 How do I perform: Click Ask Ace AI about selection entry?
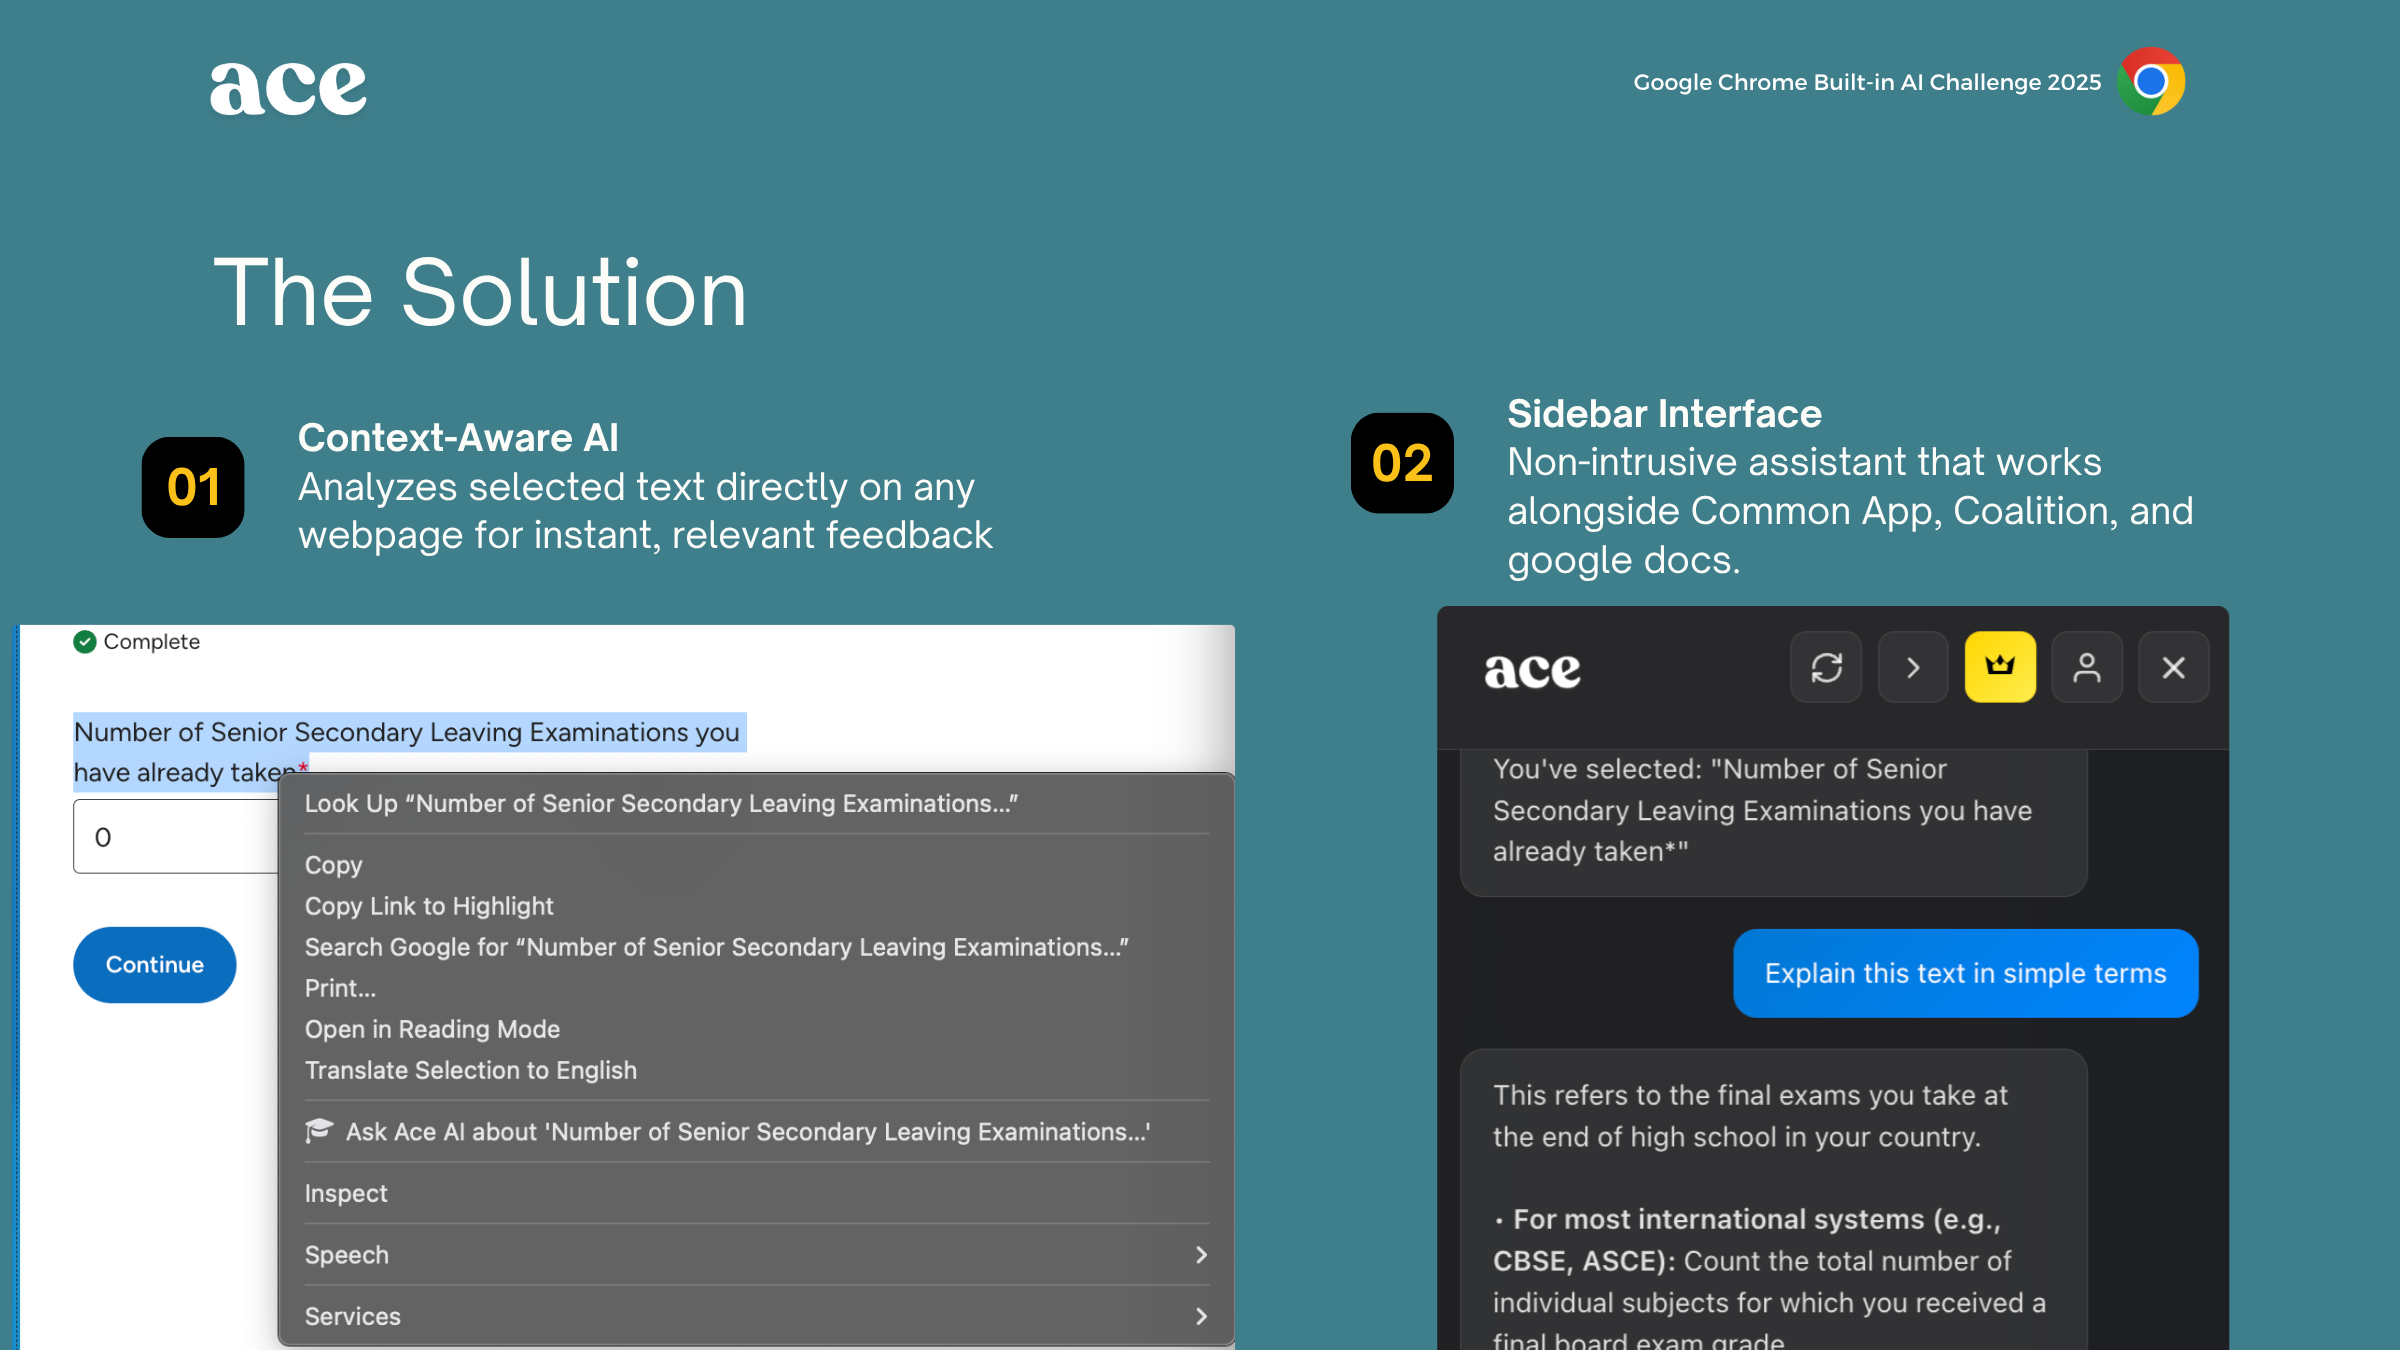click(x=747, y=1132)
